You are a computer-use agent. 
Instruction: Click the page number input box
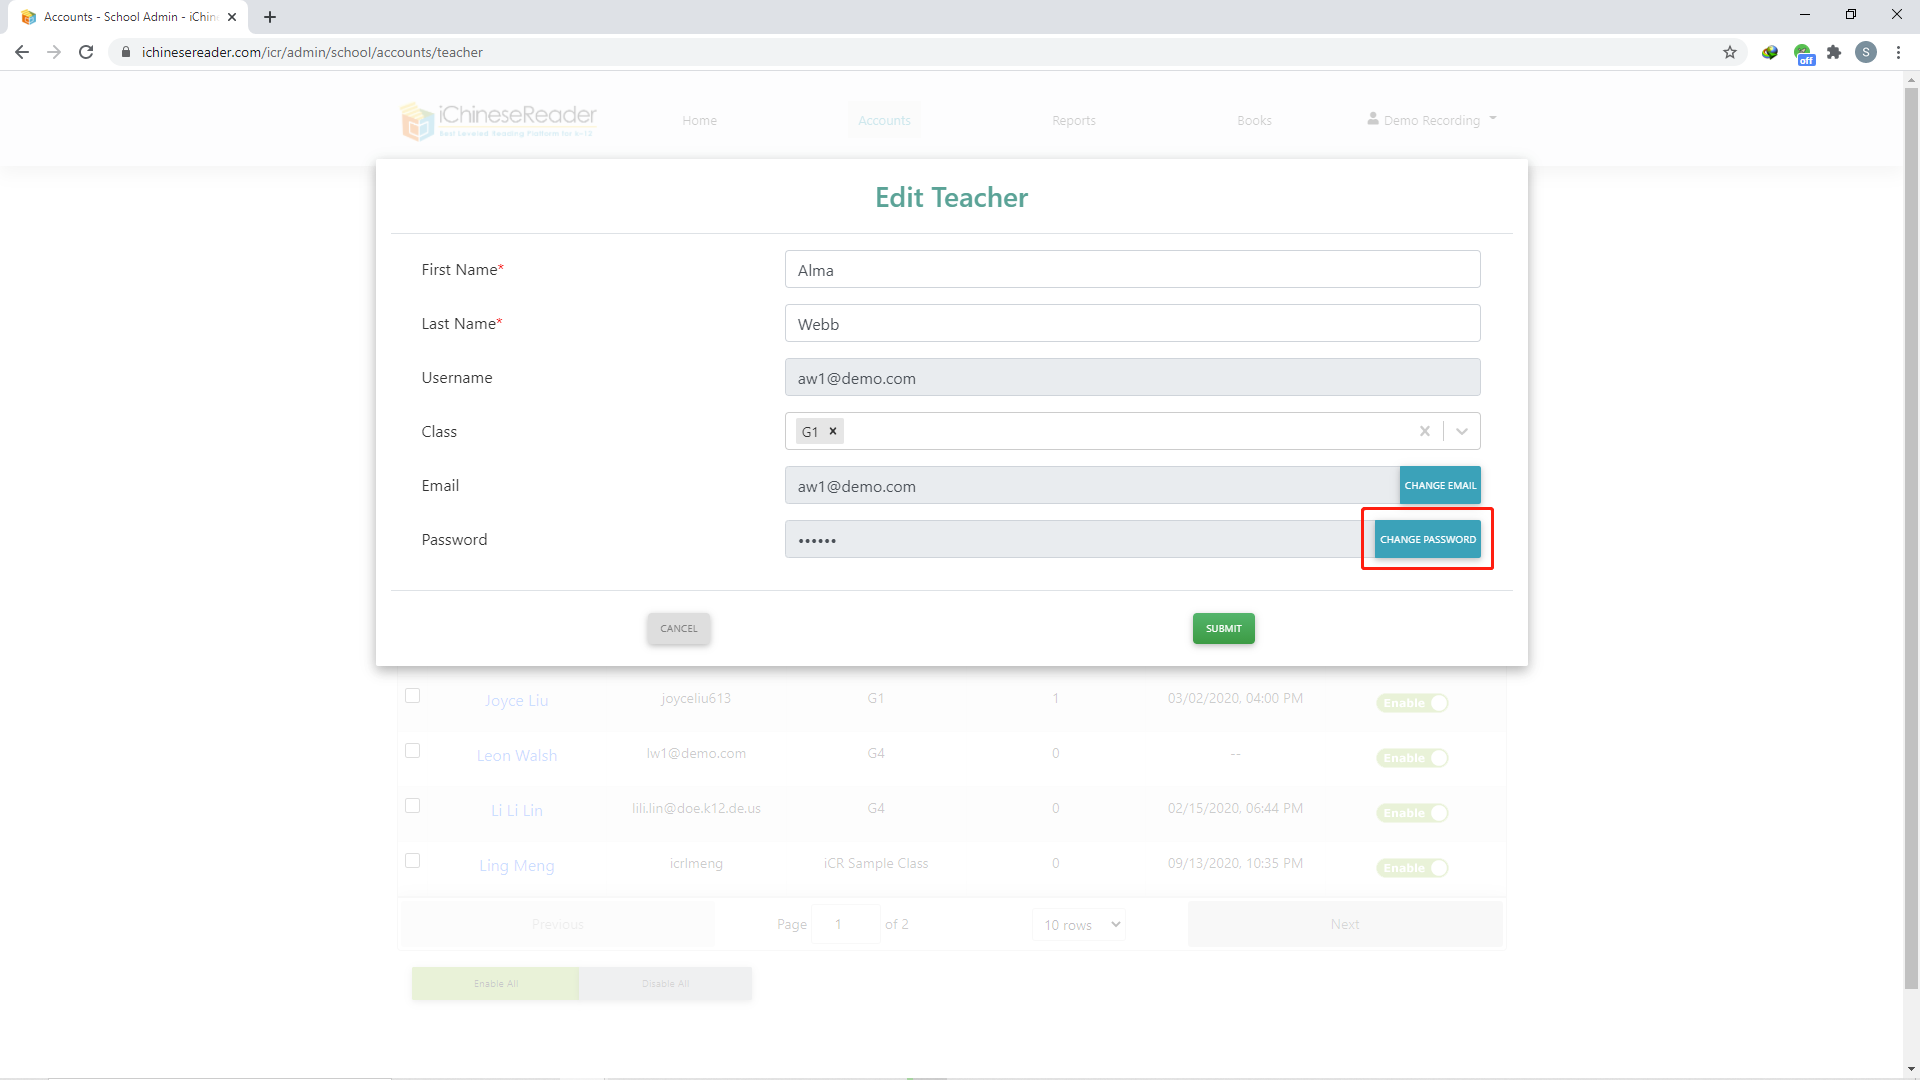click(x=846, y=924)
